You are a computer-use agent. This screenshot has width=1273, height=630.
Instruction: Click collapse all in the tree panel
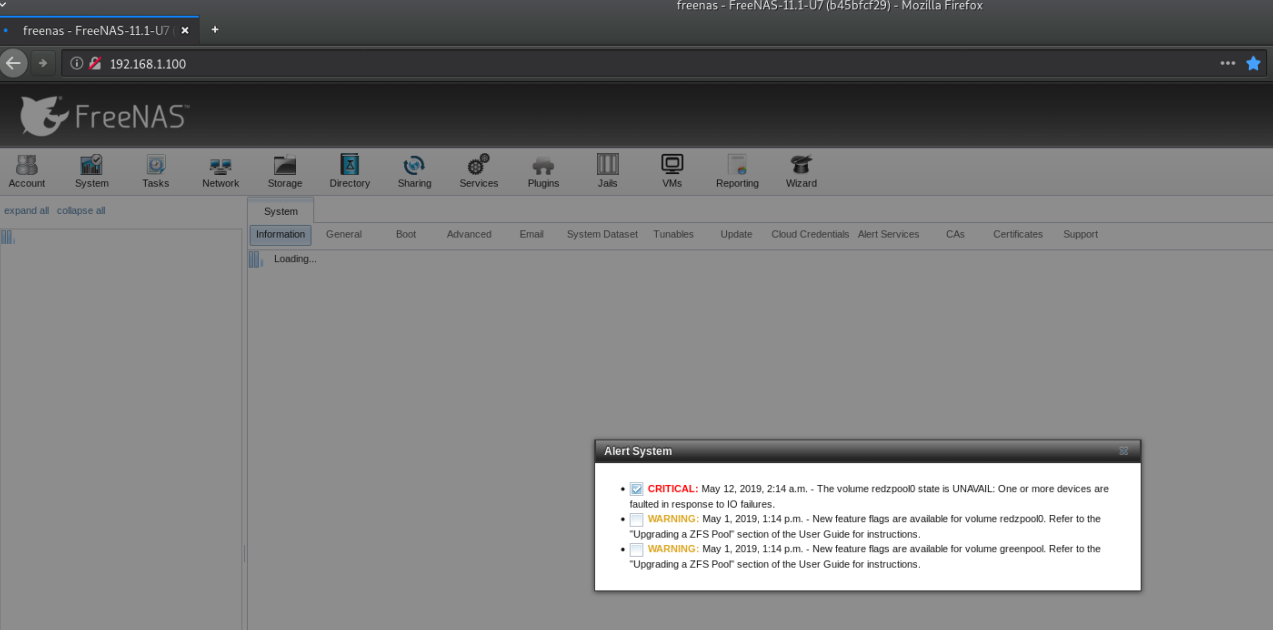[81, 211]
